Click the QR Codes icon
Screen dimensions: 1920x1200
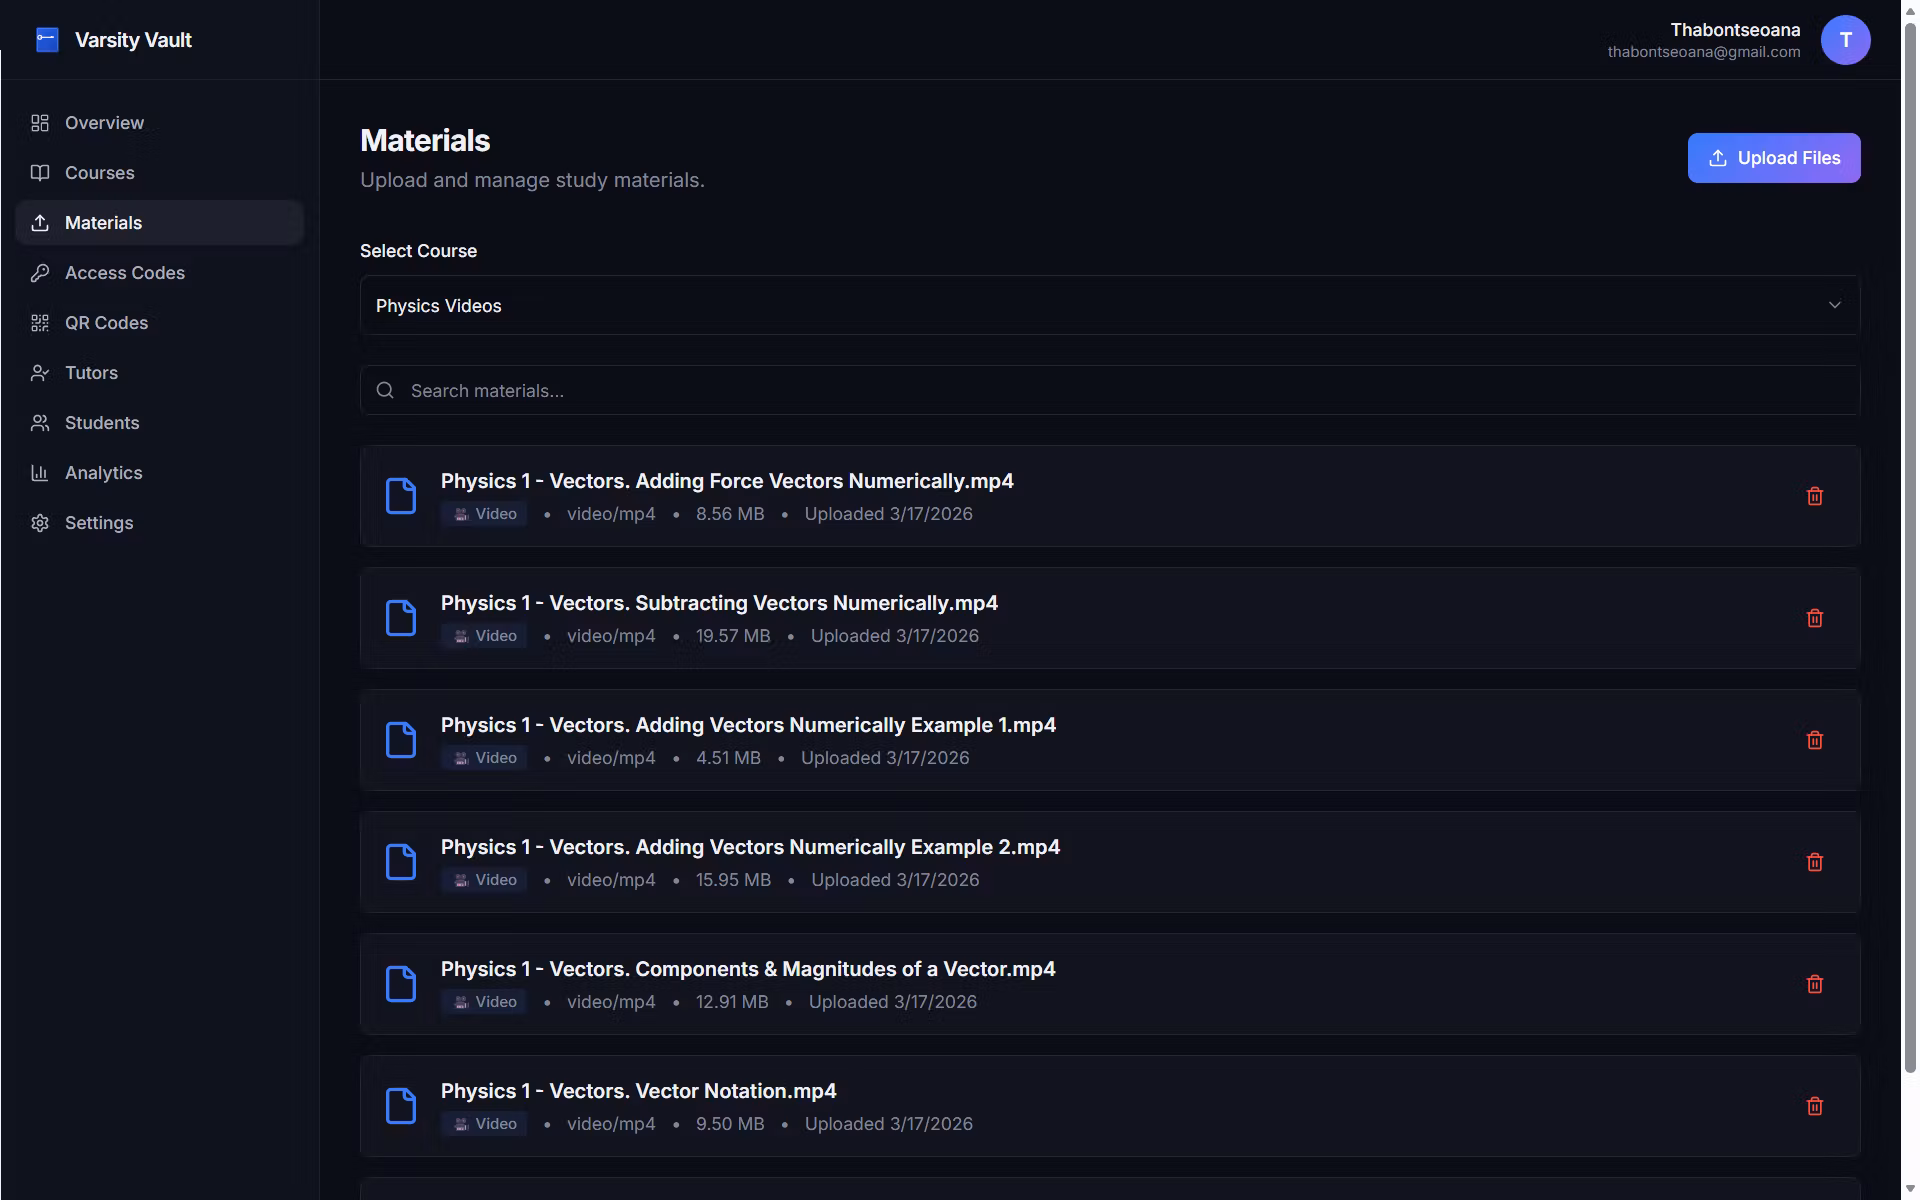point(40,323)
